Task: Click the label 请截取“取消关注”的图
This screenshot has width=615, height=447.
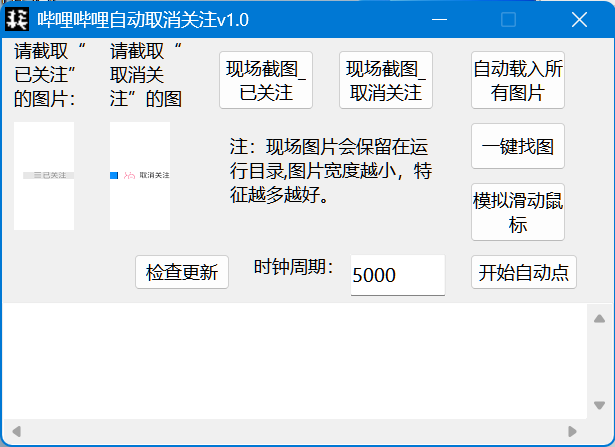Action: point(146,74)
